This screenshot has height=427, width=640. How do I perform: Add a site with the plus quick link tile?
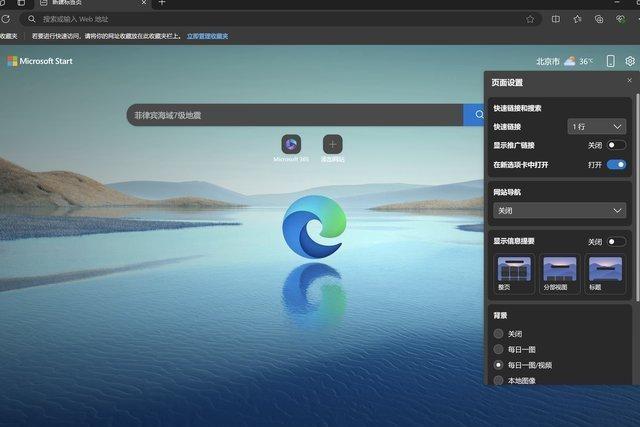tap(332, 148)
